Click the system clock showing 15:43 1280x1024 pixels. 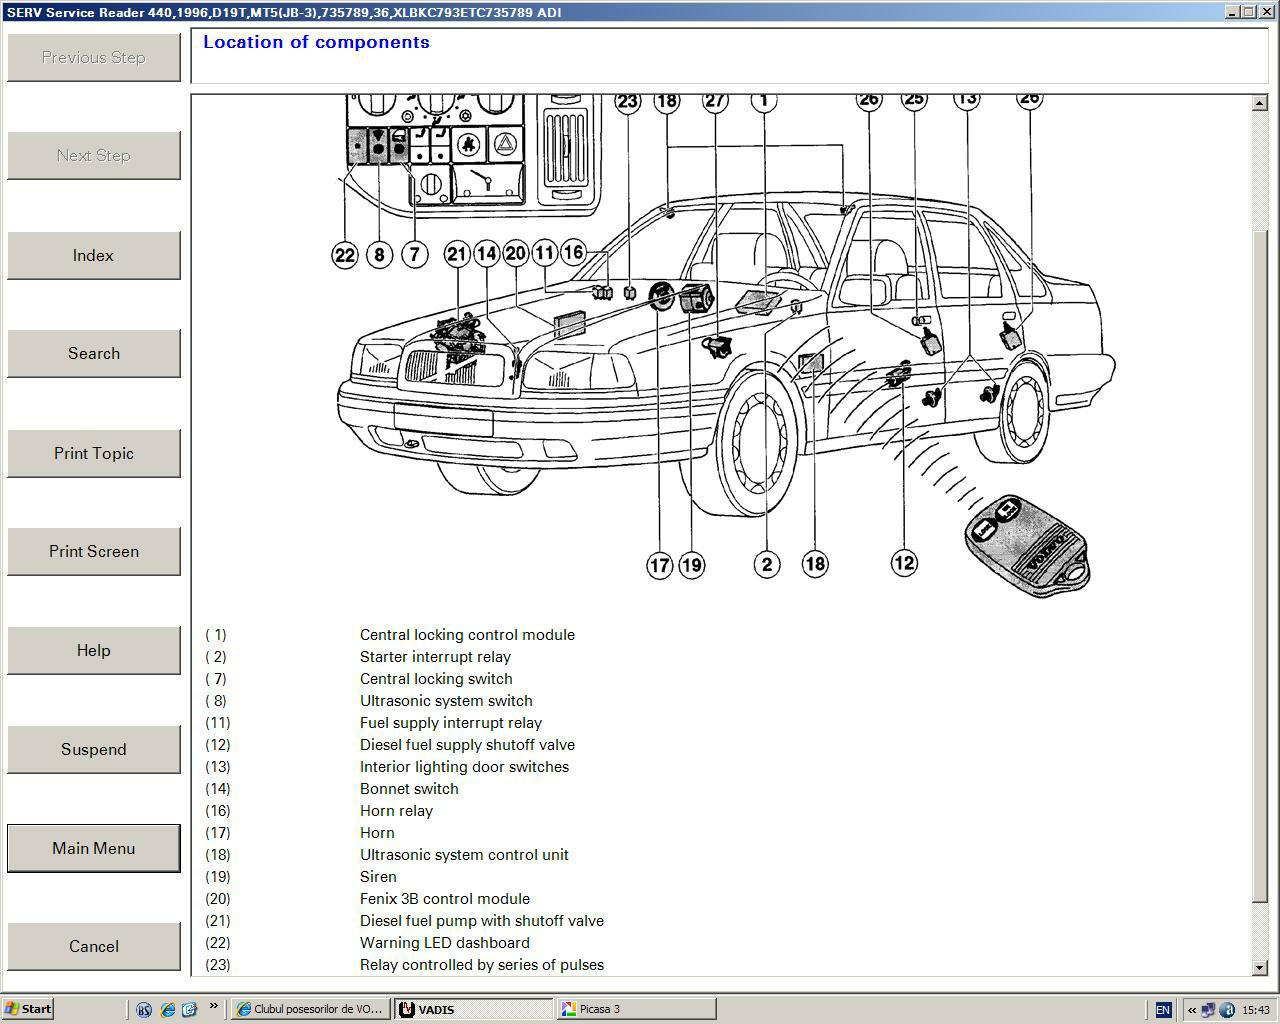[x=1255, y=1010]
